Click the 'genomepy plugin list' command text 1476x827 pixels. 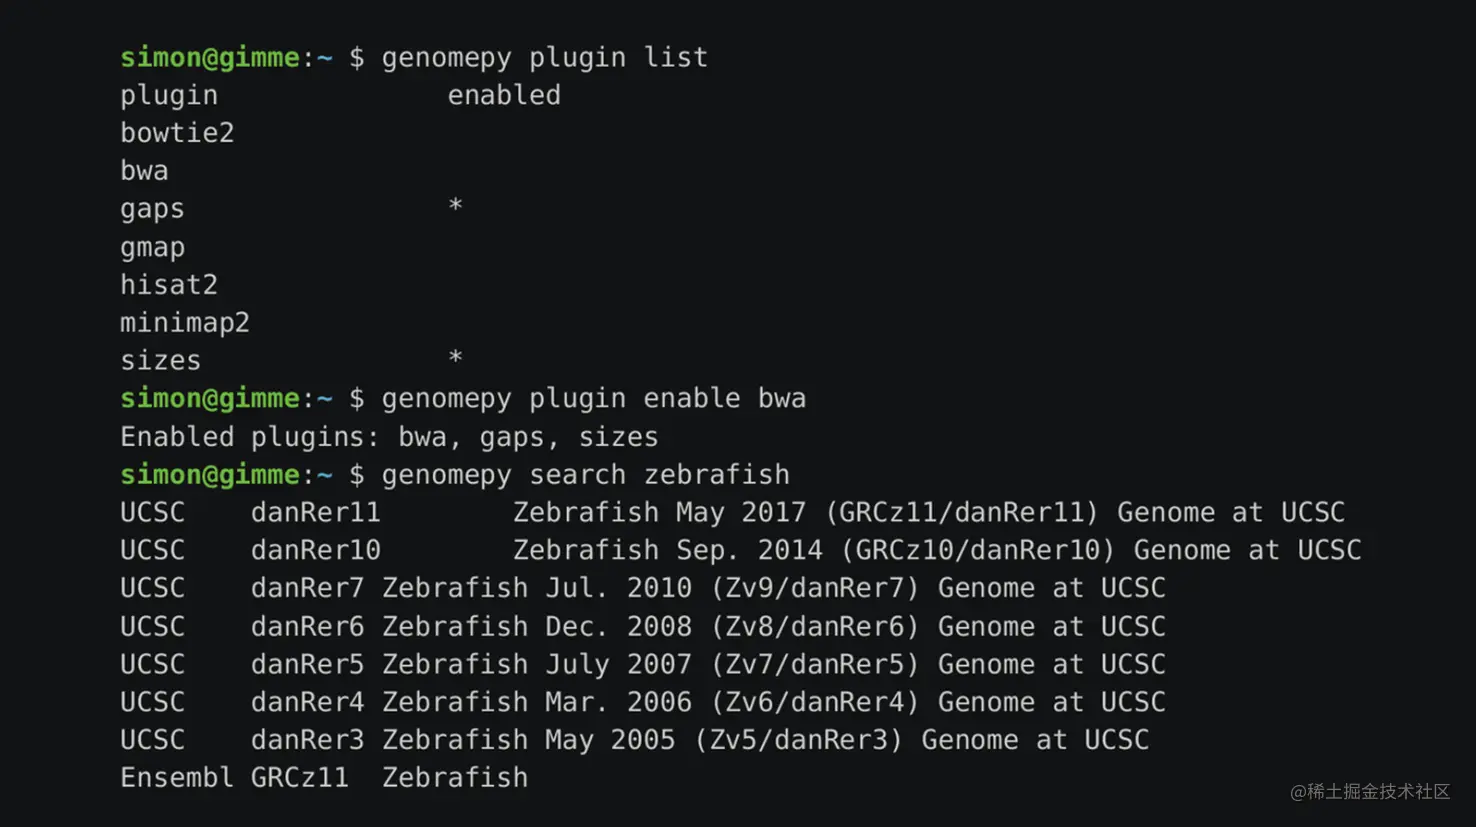(x=544, y=58)
